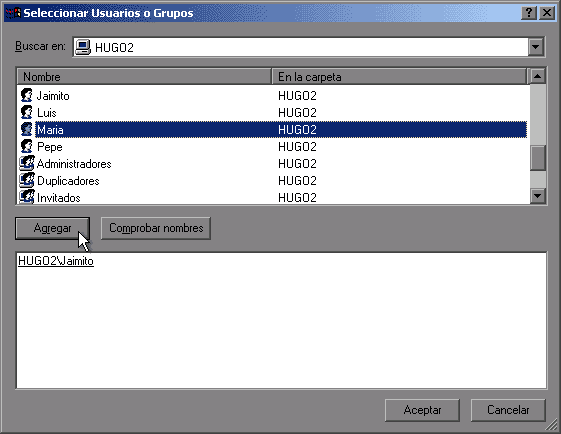Click the Jaimito user icon

[26, 96]
